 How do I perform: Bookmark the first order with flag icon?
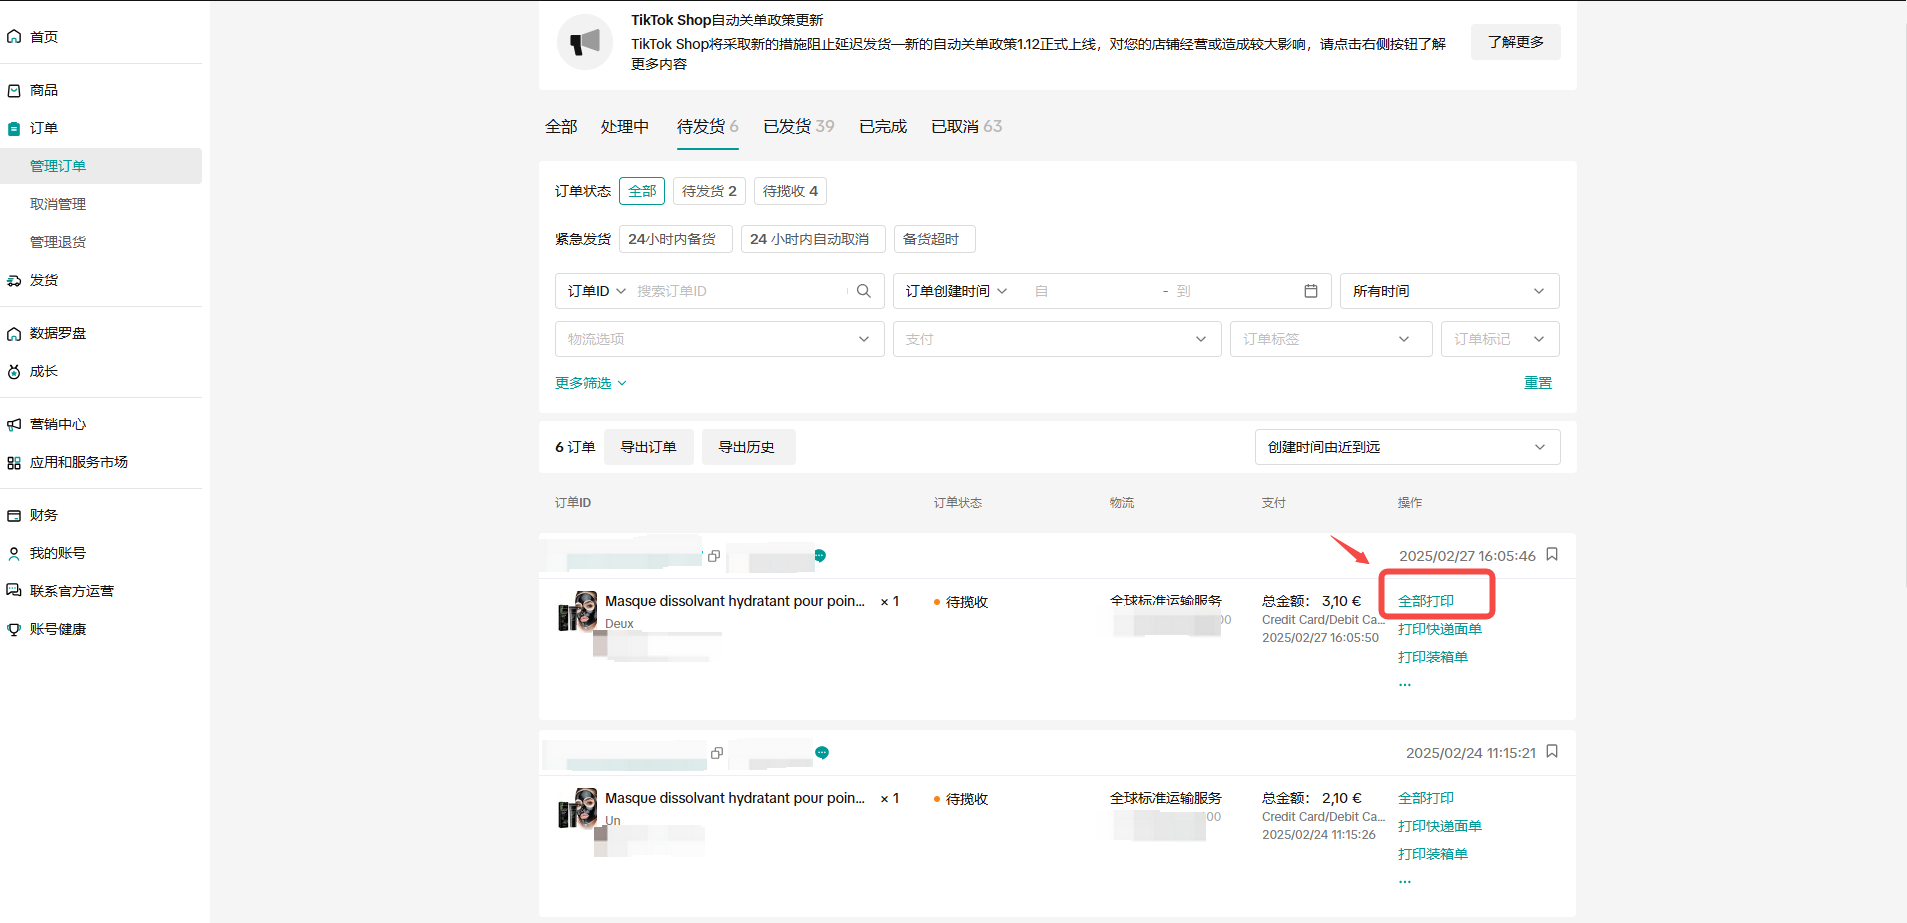1552,554
